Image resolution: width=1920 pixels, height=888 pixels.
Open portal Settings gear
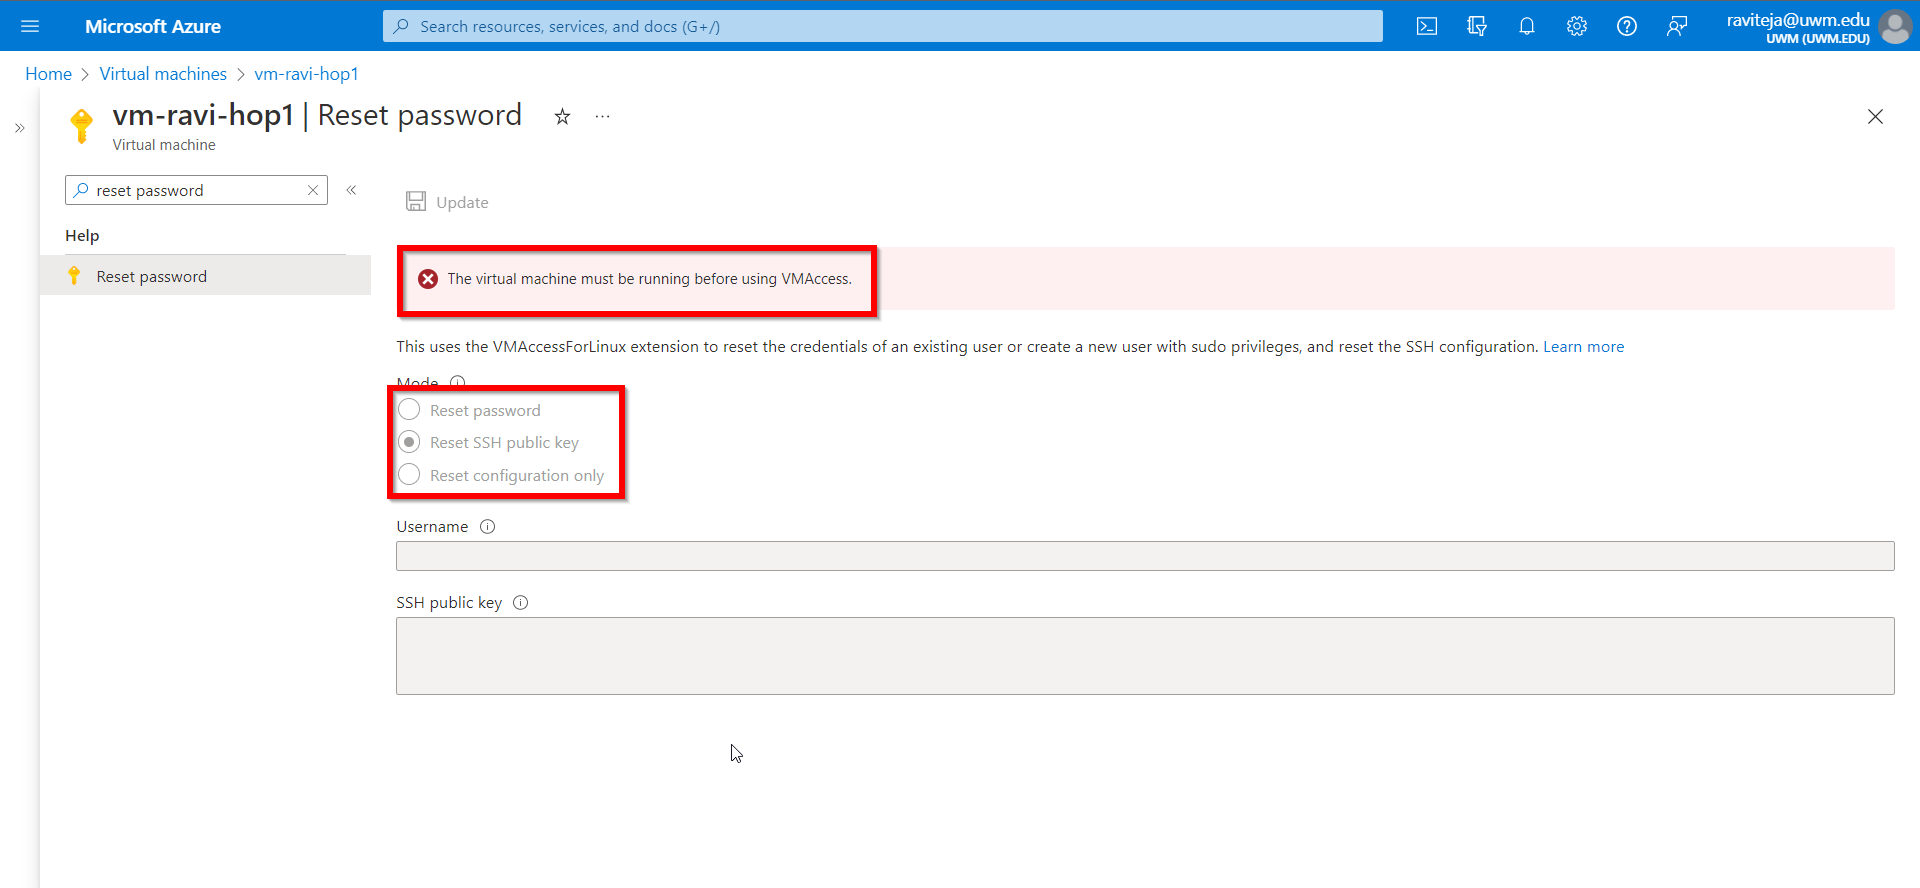coord(1577,26)
